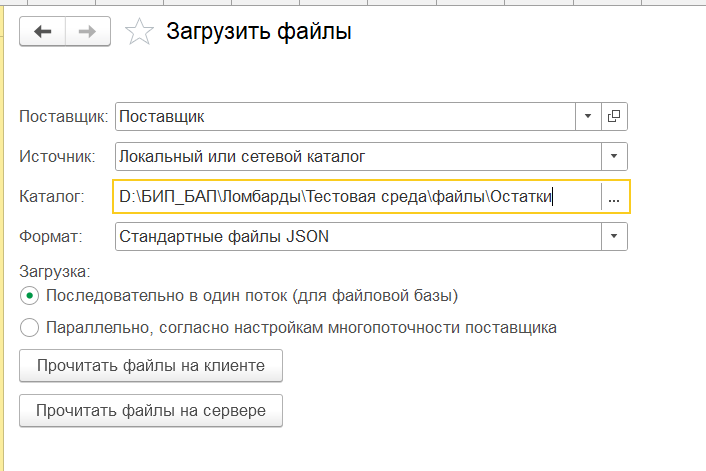
Task: Open the Поставщик item form icon
Action: click(x=614, y=117)
